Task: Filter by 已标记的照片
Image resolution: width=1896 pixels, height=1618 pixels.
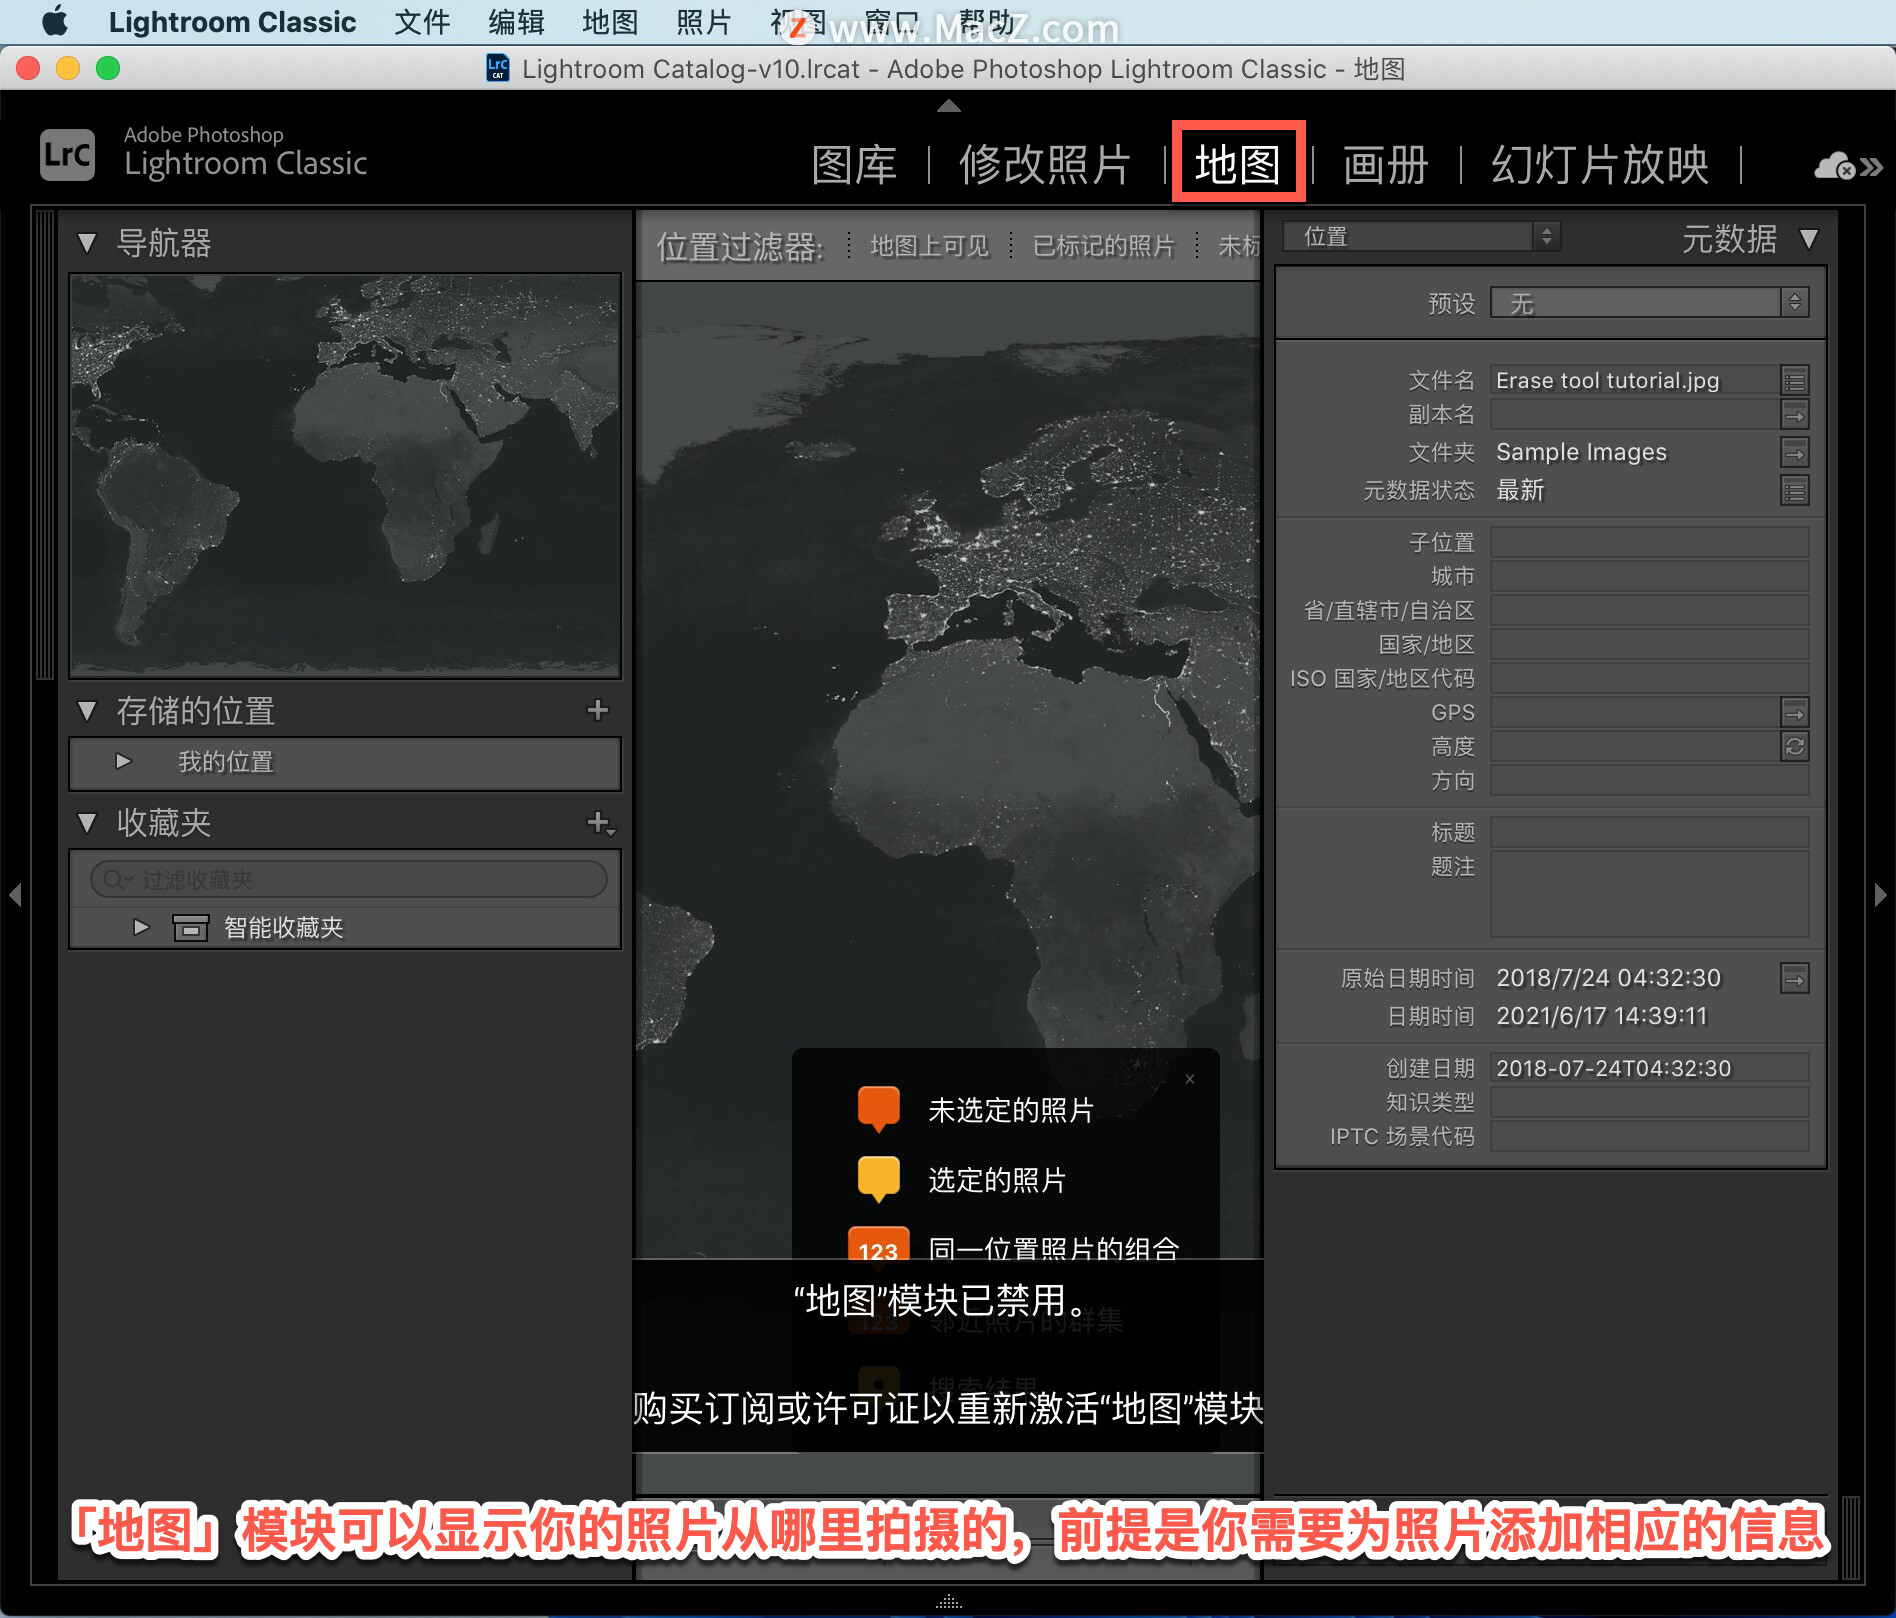Action: coord(1103,246)
